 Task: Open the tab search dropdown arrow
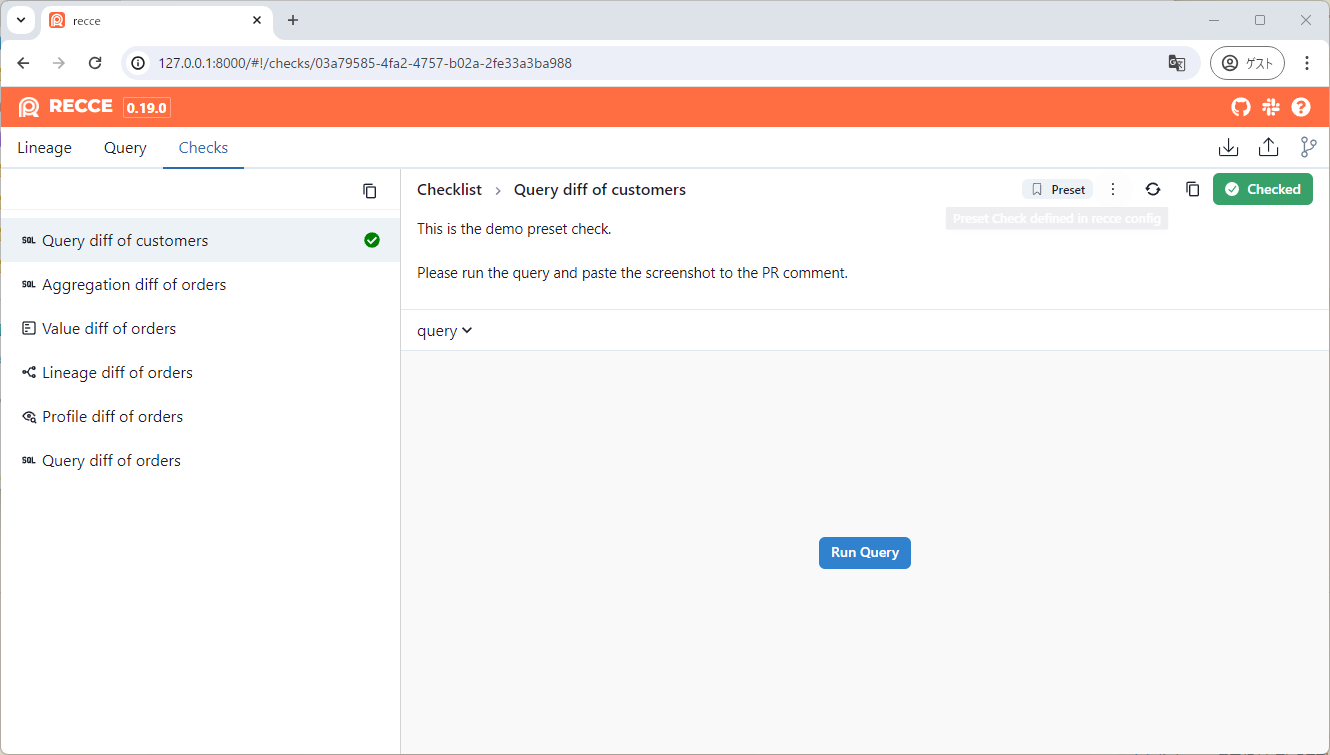20,20
